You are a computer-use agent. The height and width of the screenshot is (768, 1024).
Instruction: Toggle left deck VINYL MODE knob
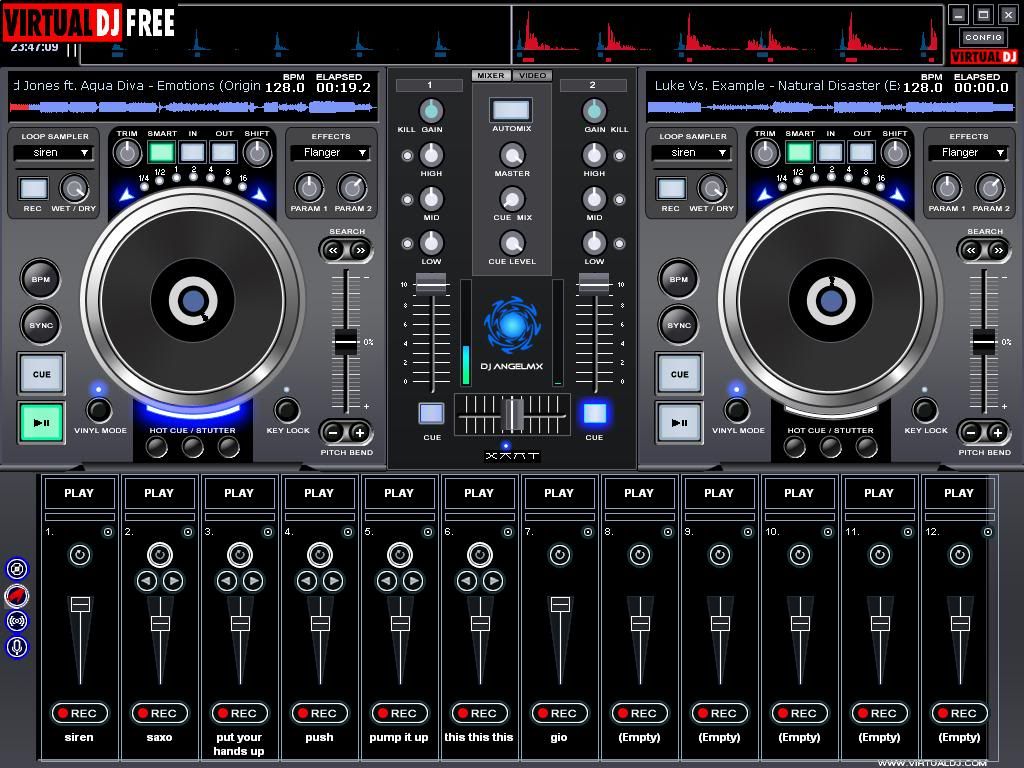click(99, 410)
